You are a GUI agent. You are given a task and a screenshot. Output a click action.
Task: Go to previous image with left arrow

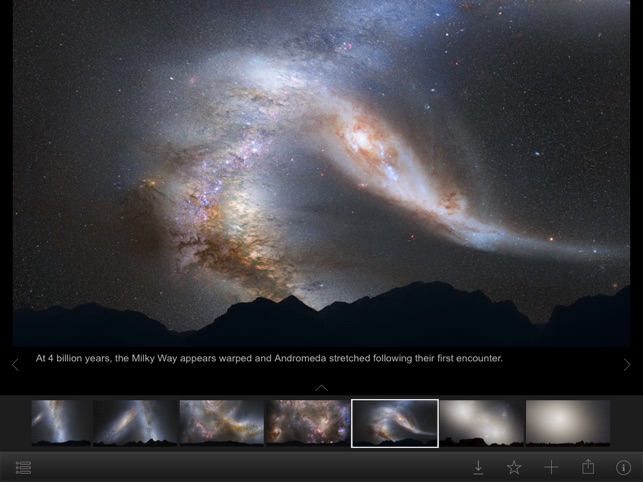pyautogui.click(x=16, y=364)
